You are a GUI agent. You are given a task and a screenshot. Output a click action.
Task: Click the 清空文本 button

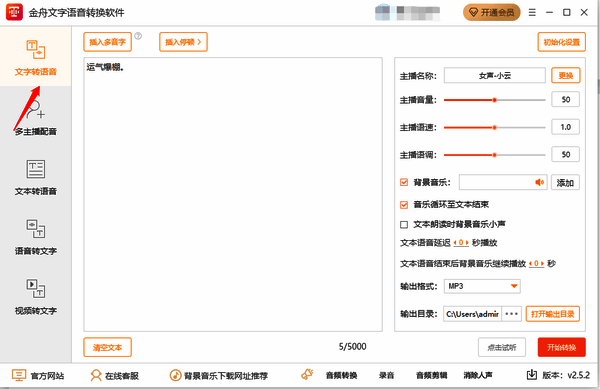point(108,347)
